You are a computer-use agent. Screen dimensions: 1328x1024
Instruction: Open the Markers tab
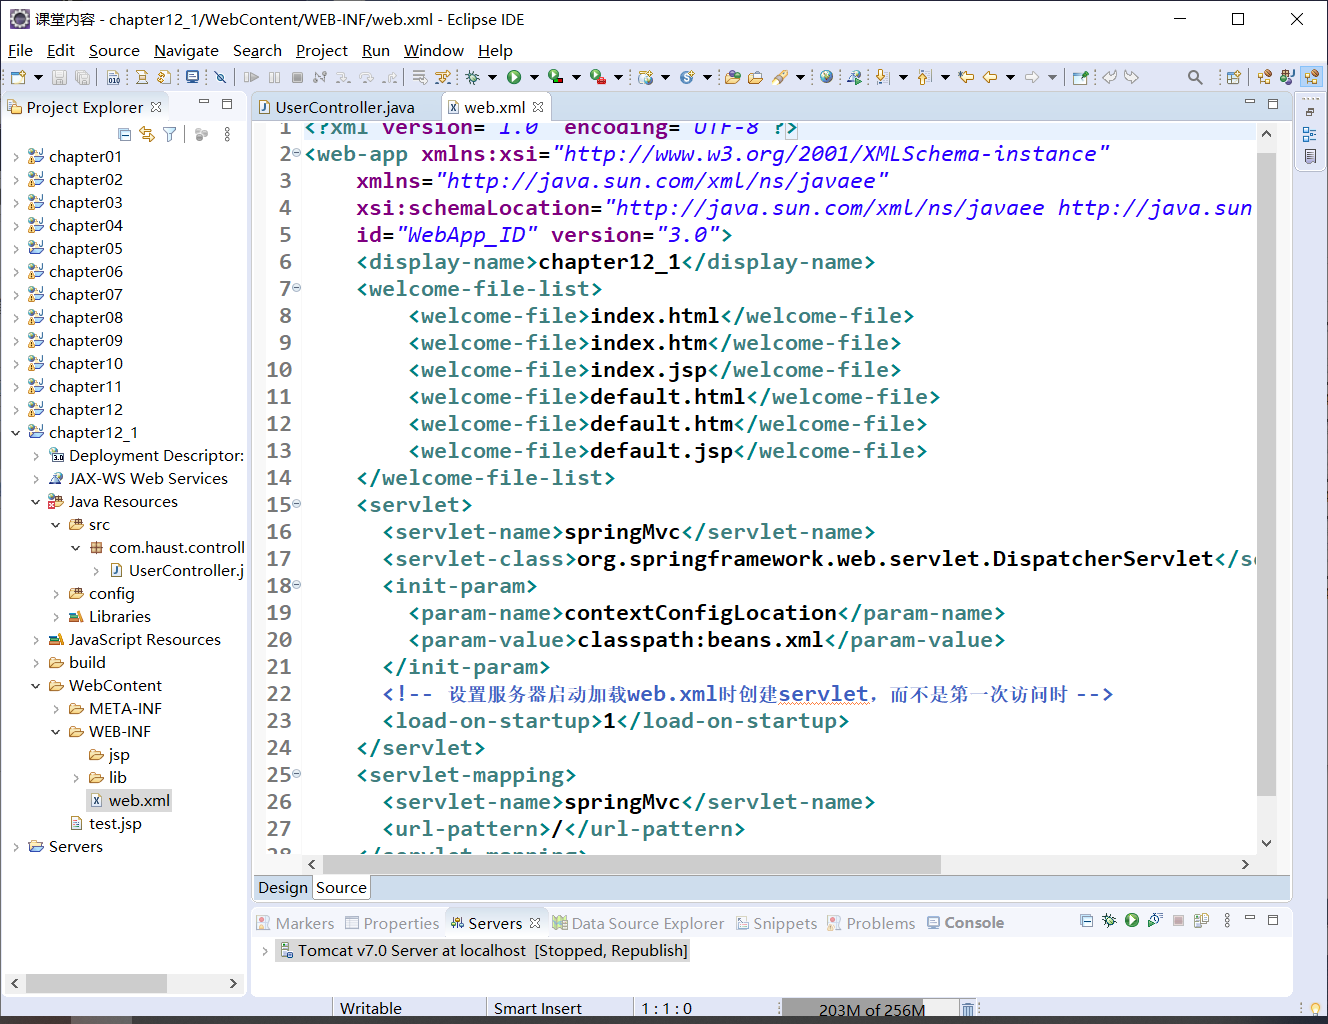(295, 923)
